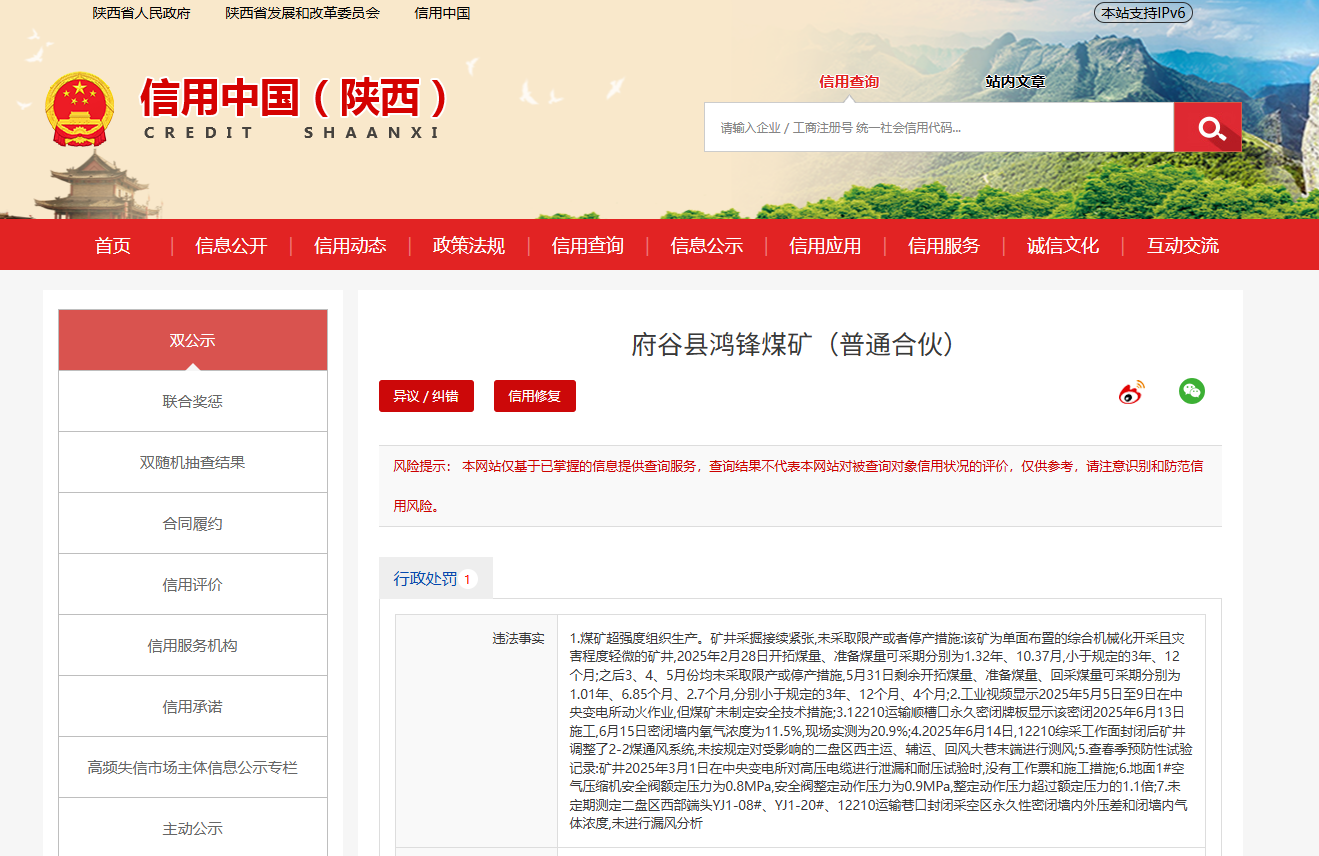Select 信用服务机构 in the sidebar
Image resolution: width=1319 pixels, height=856 pixels.
(x=193, y=645)
